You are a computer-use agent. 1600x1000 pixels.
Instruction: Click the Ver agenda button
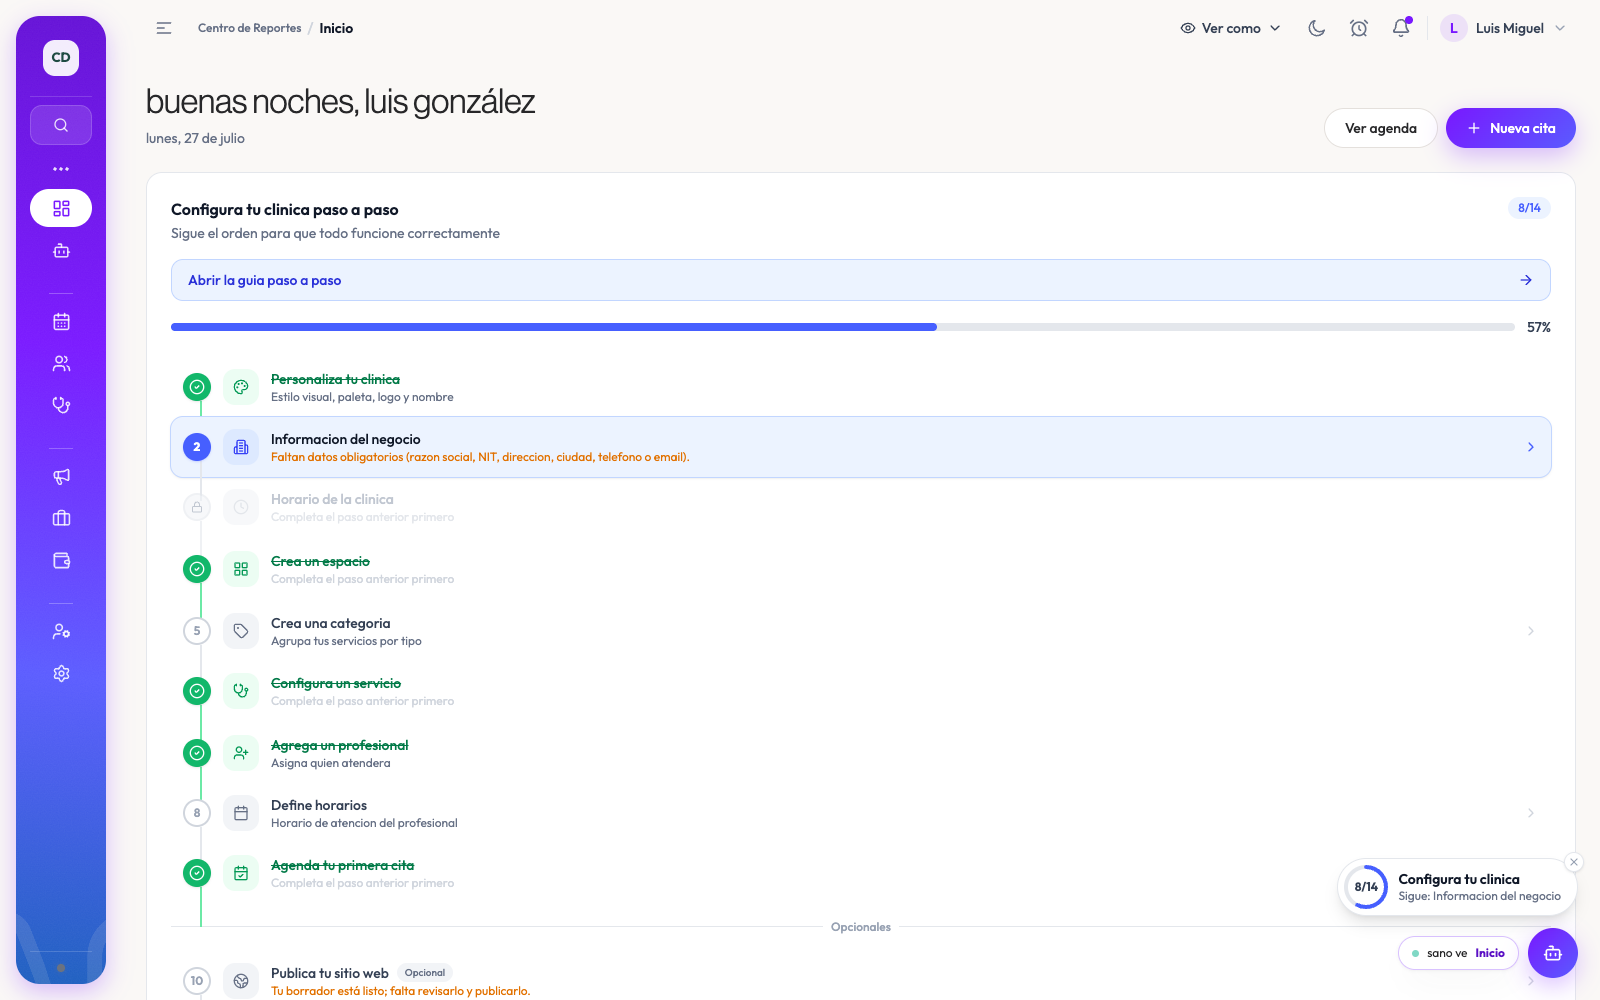1380,128
